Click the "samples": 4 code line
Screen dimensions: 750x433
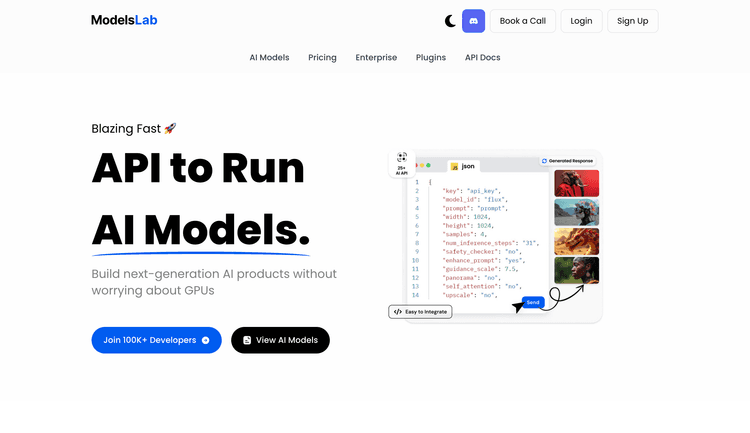pyautogui.click(x=464, y=234)
